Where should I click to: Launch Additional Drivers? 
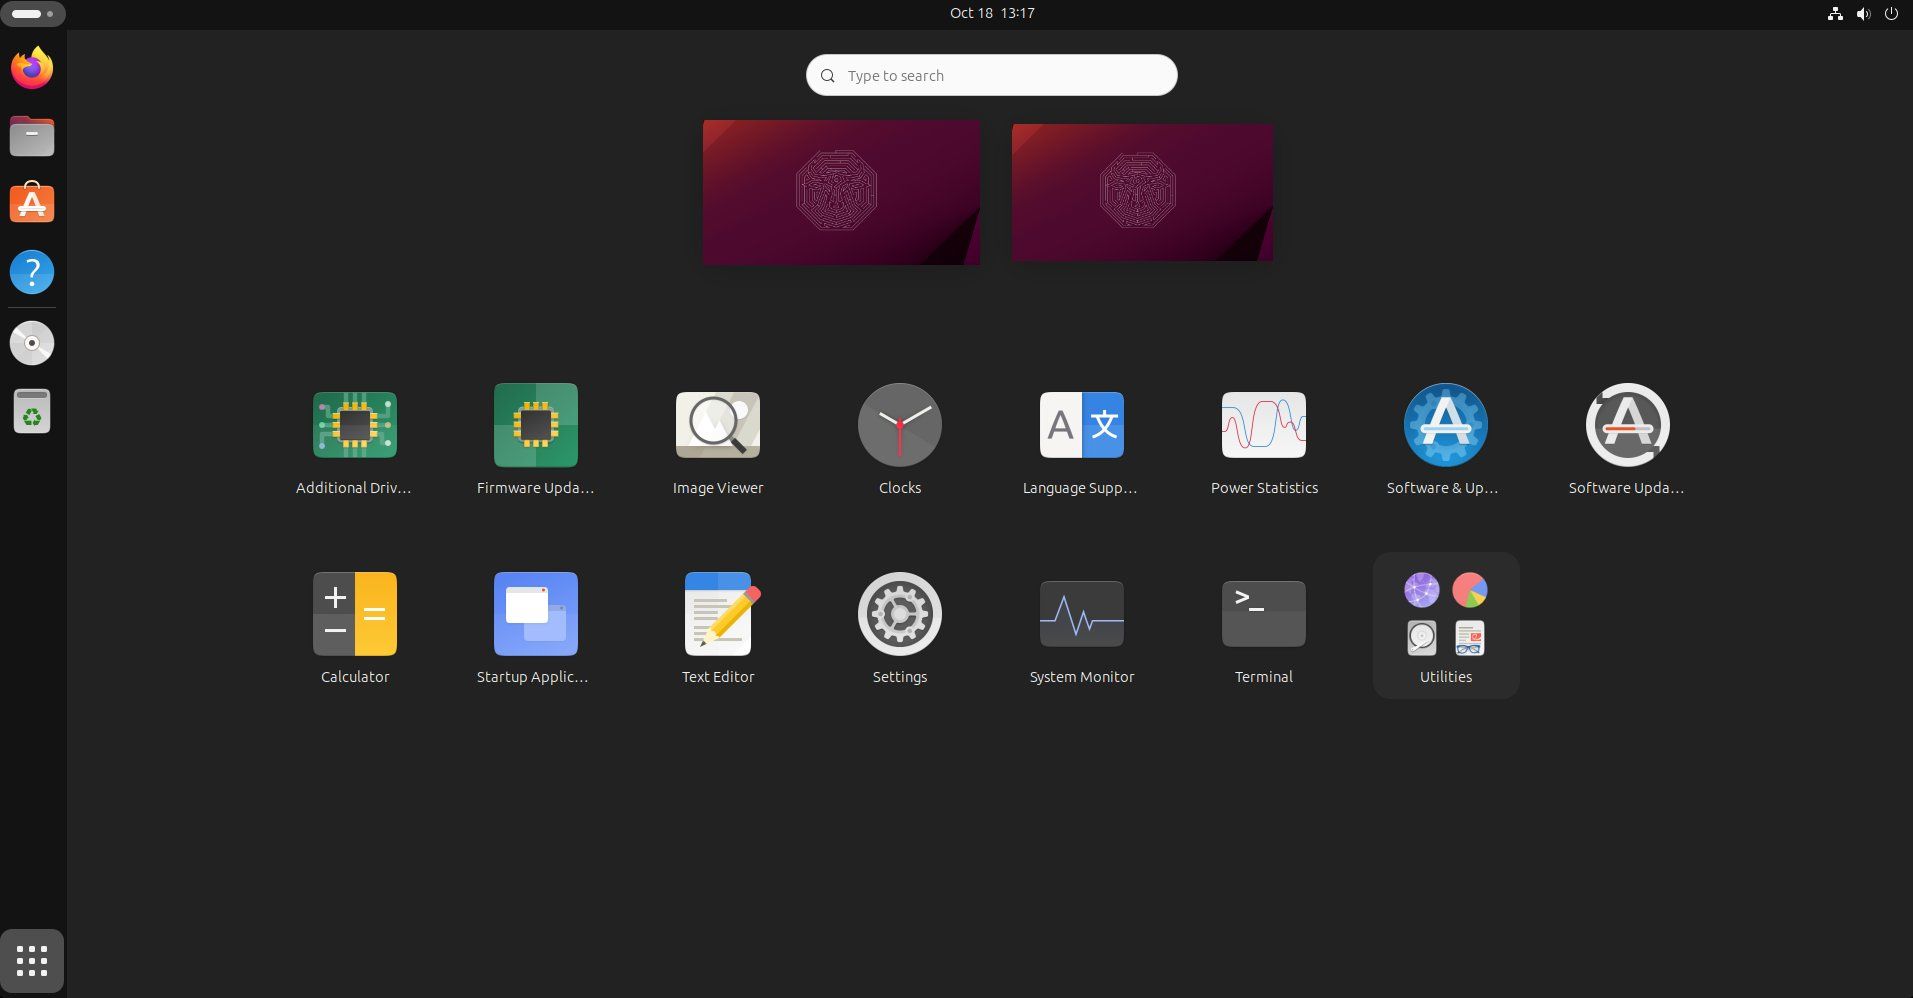point(355,424)
